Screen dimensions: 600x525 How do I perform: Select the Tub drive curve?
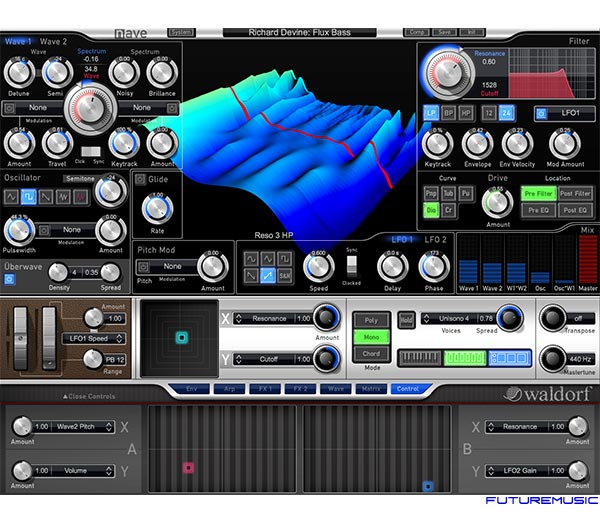tap(448, 194)
